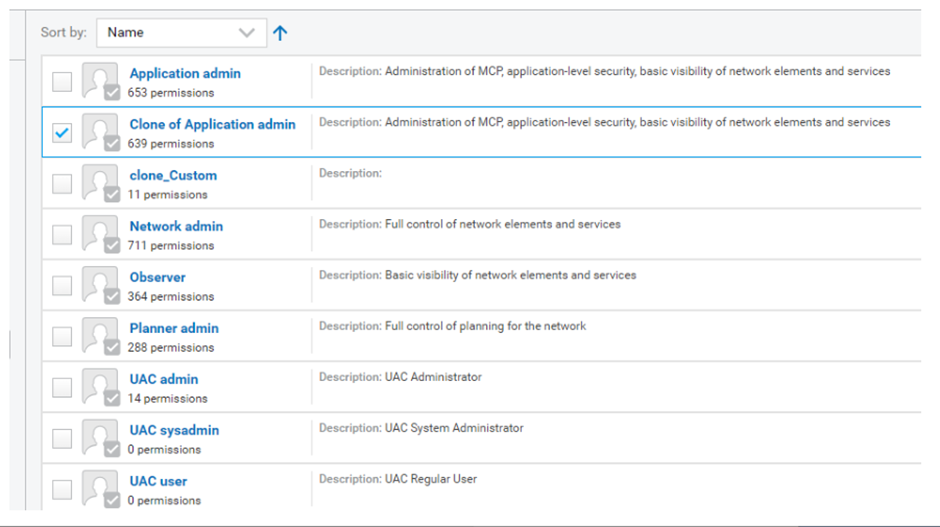The height and width of the screenshot is (527, 940).
Task: Open the Clone of Application admin link
Action: pos(212,124)
